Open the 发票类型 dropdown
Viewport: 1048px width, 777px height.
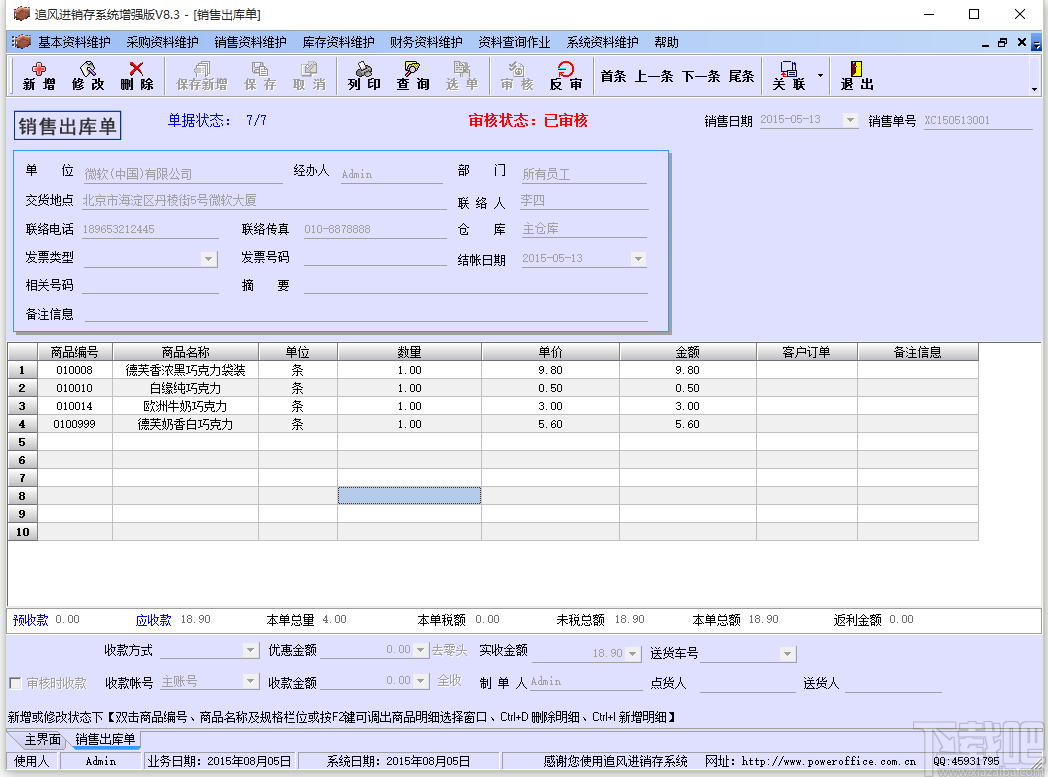tap(209, 259)
